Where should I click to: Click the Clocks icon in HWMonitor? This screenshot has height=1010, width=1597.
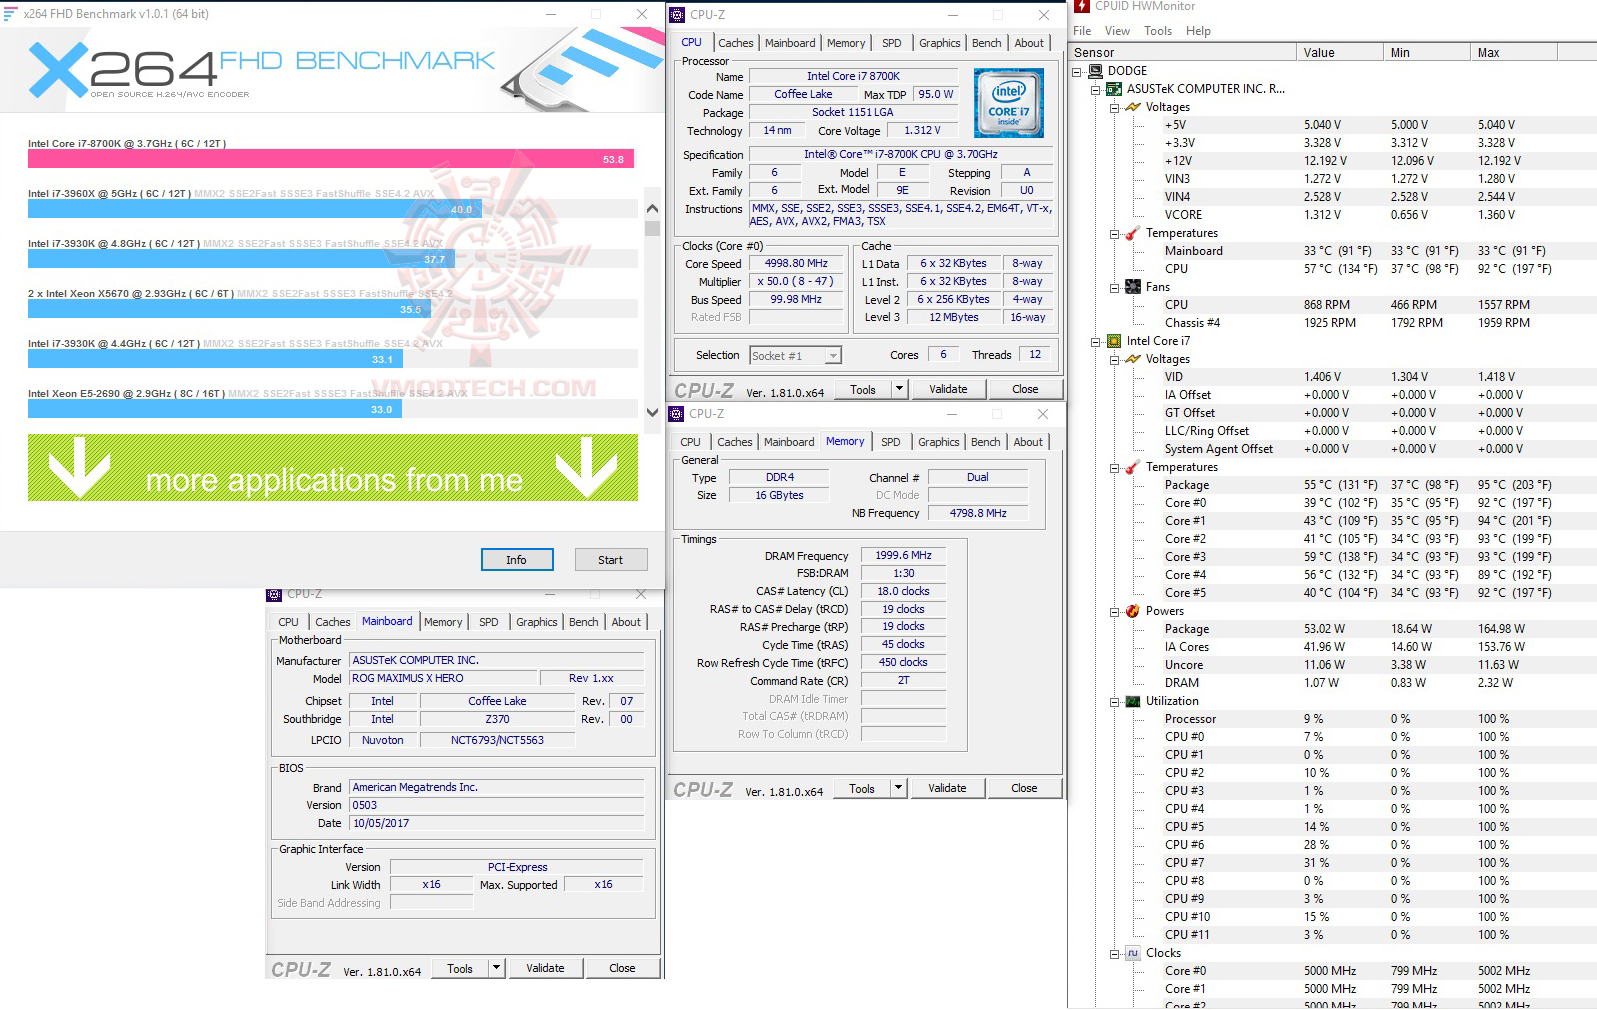(1133, 953)
